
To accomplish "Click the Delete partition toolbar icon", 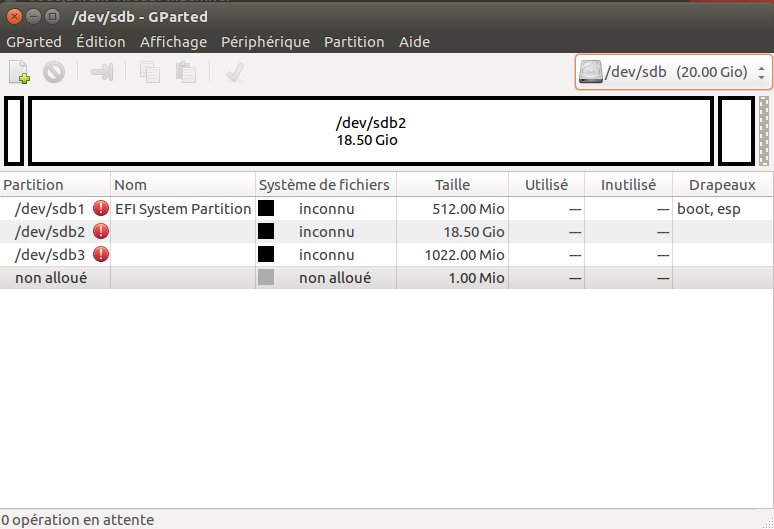I will point(53,72).
